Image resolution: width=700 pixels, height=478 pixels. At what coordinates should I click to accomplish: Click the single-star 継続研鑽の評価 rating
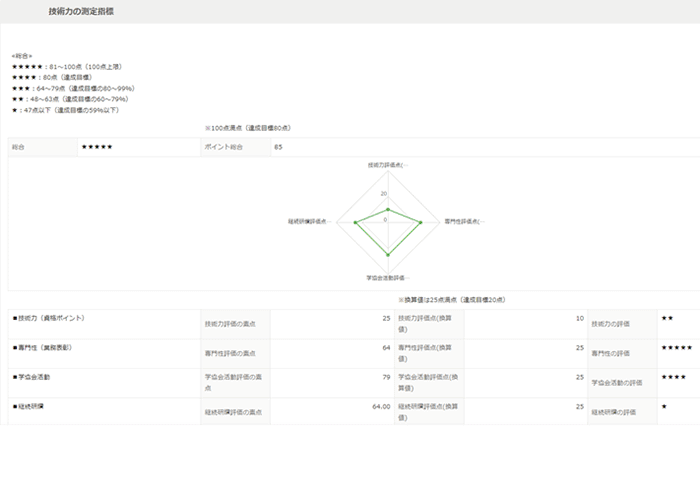[663, 407]
